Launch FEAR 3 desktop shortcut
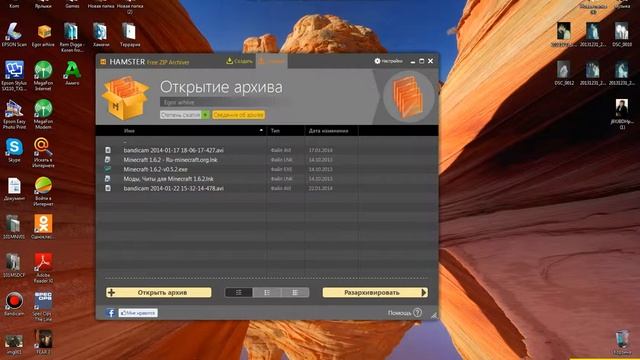640x360 pixels. (x=43, y=342)
